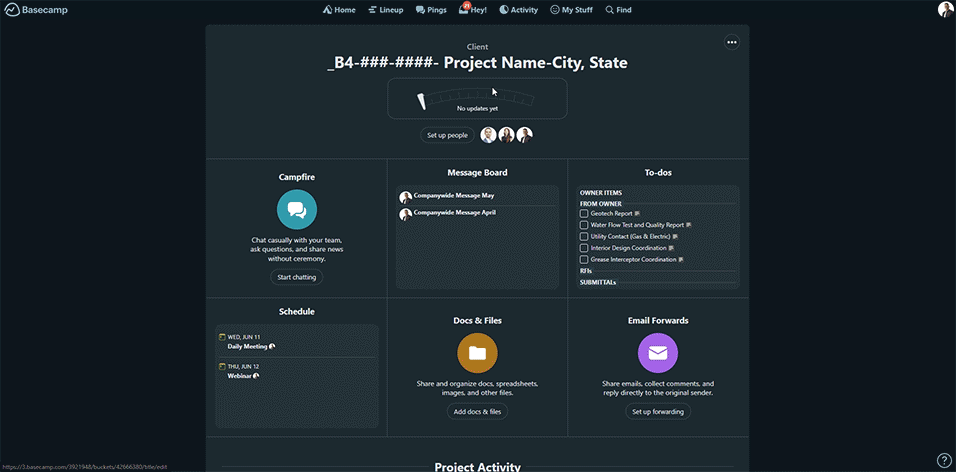
Task: Open the Activity menu item
Action: tap(518, 10)
